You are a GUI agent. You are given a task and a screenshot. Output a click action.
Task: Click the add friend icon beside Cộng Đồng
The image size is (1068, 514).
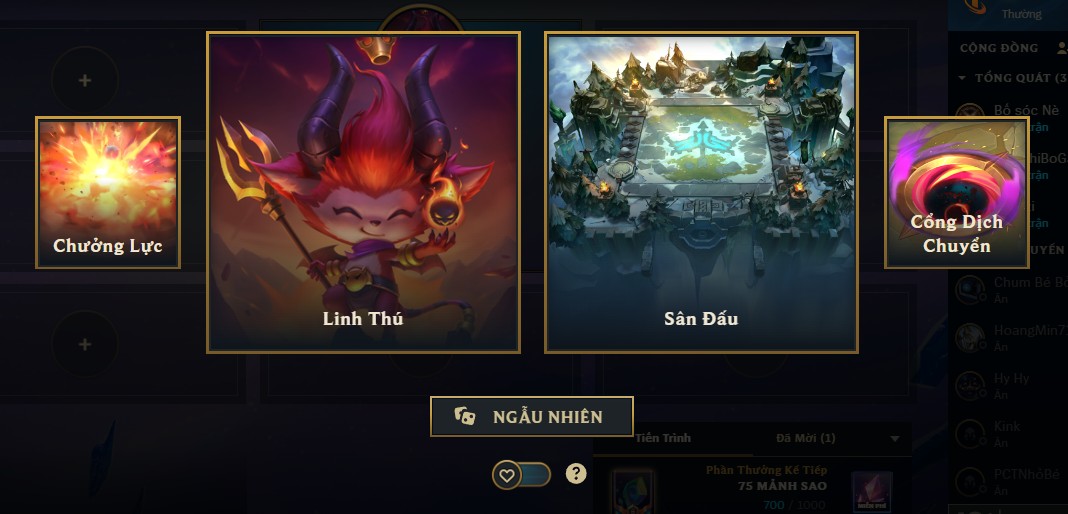tap(1062, 48)
